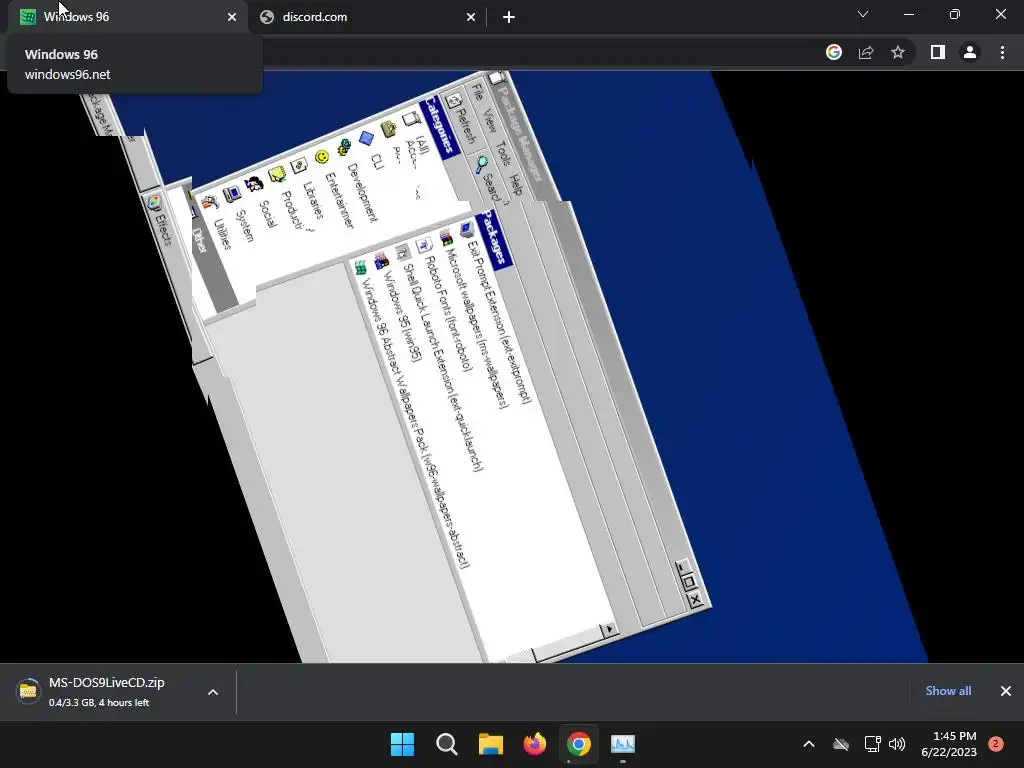Click the Windows Start button
1024x768 pixels.
click(402, 744)
